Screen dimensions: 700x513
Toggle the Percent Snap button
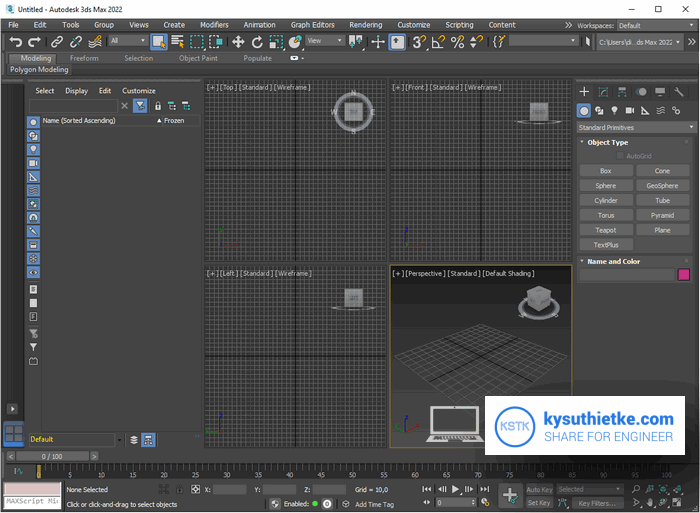click(x=457, y=42)
